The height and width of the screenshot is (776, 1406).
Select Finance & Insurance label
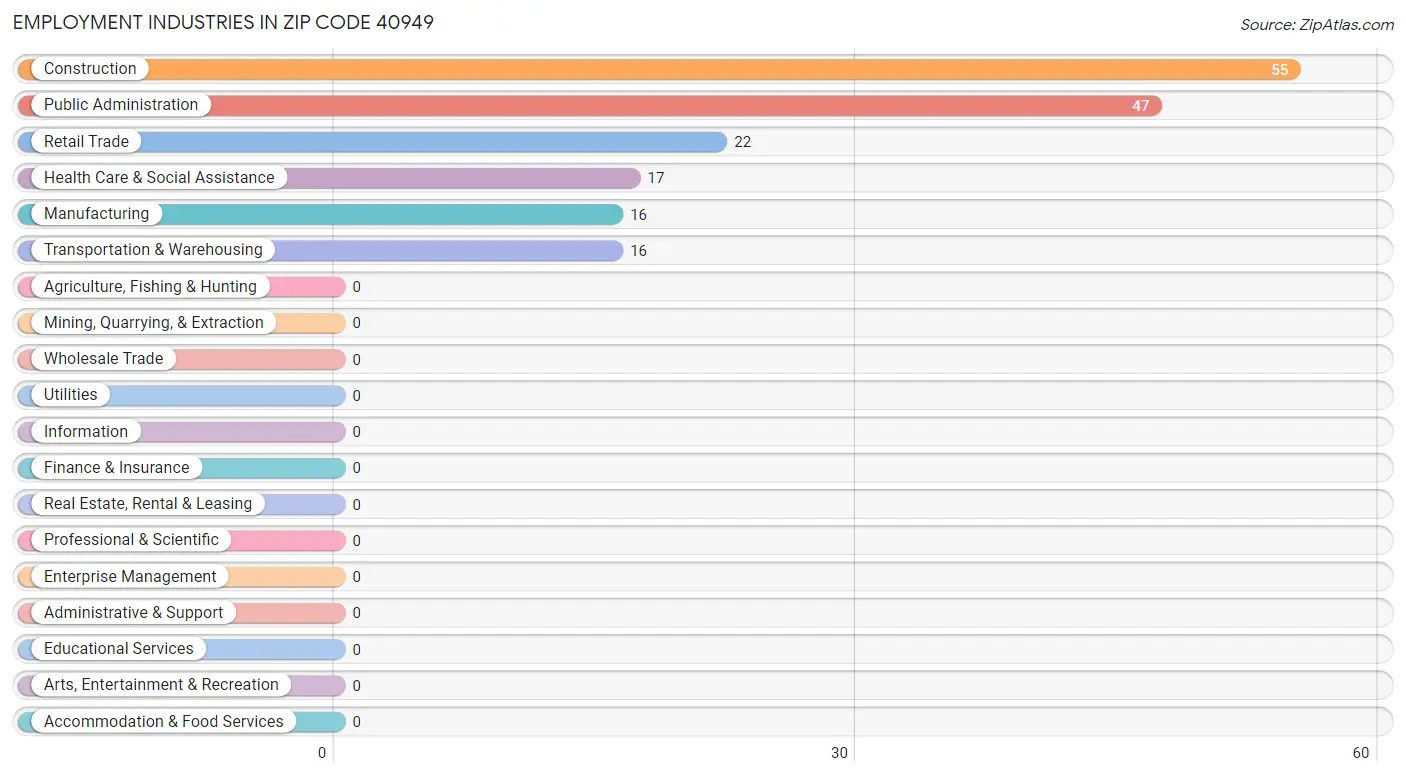click(116, 468)
